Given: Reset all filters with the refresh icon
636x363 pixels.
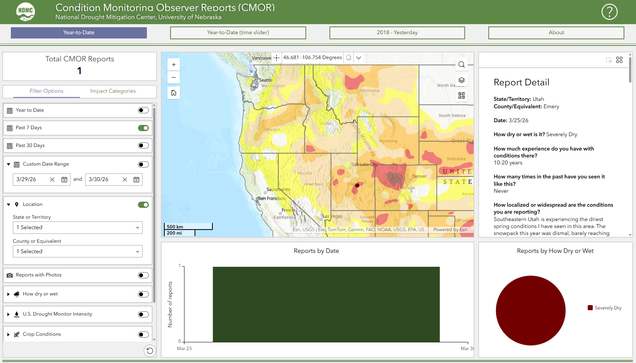Looking at the screenshot, I should click(x=149, y=350).
